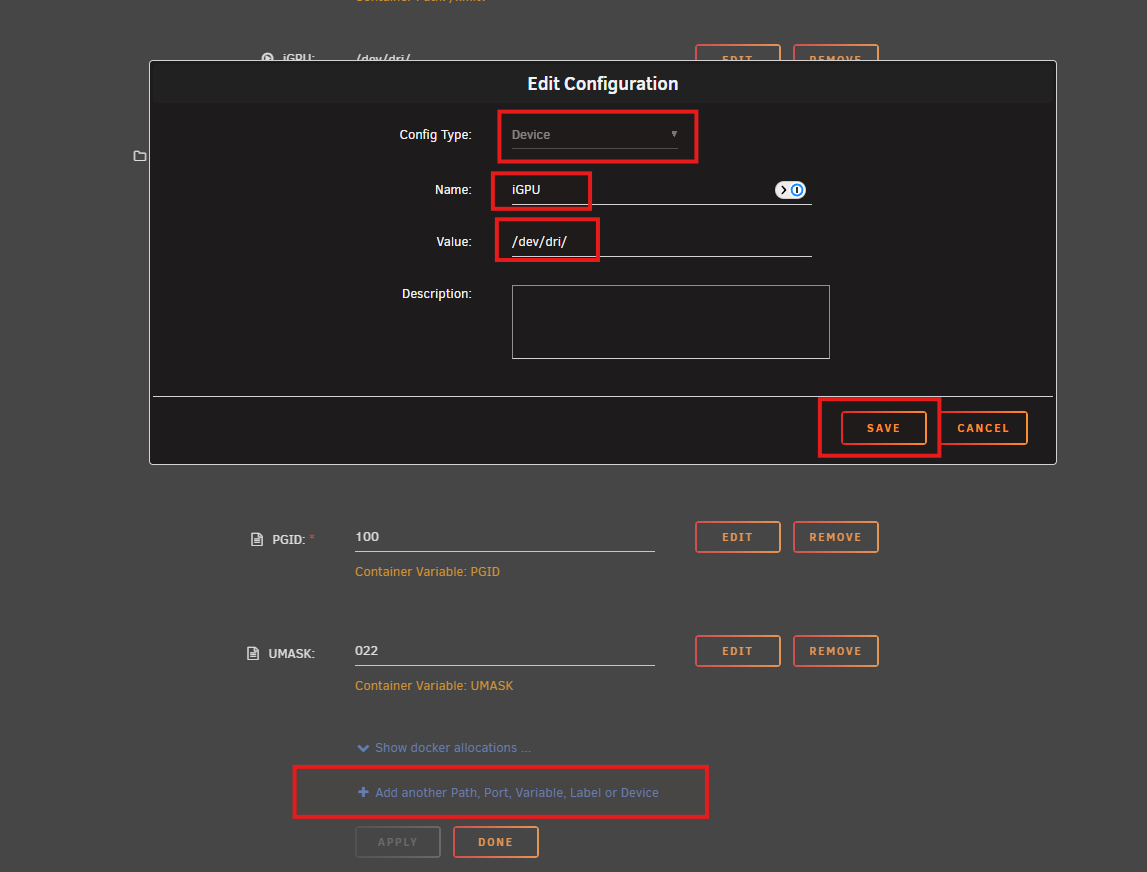Viewport: 1147px width, 872px height.
Task: Click the PGID value field showing 100
Action: tap(504, 537)
